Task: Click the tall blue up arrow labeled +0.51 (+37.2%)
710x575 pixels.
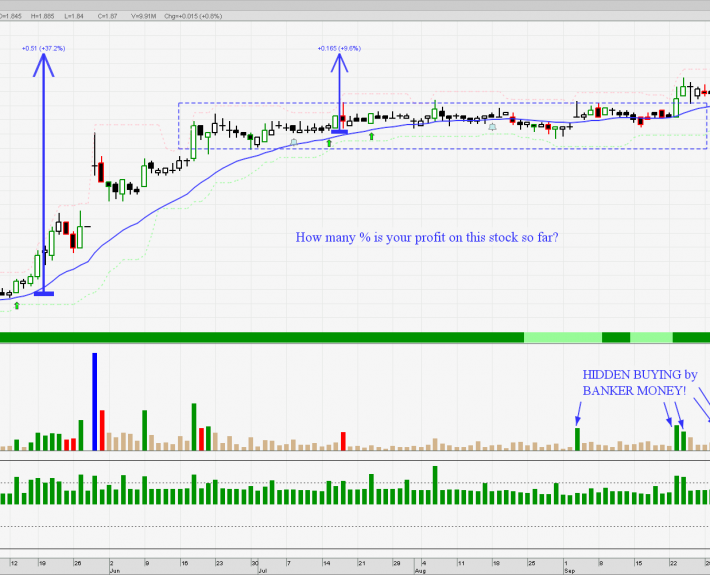Action: [x=43, y=170]
